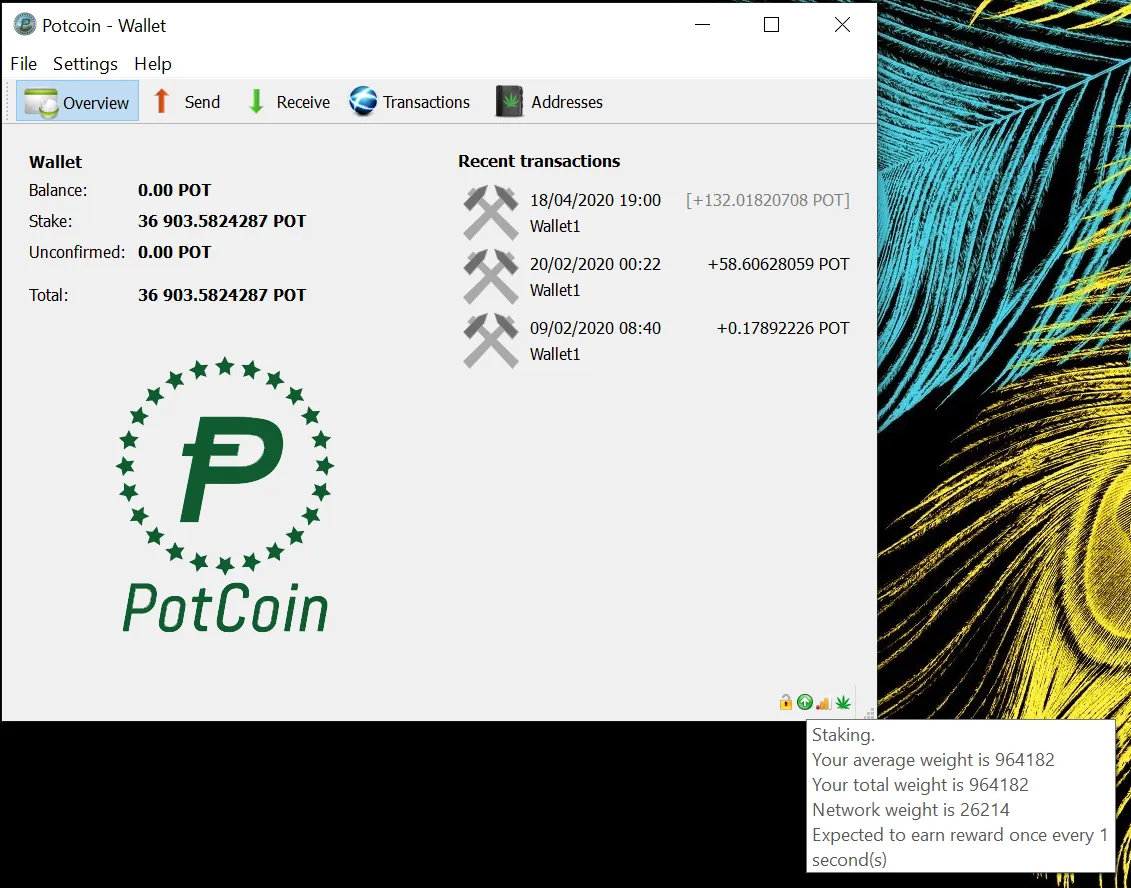Maximize the Potcoin wallet window
1131x888 pixels.
[771, 25]
